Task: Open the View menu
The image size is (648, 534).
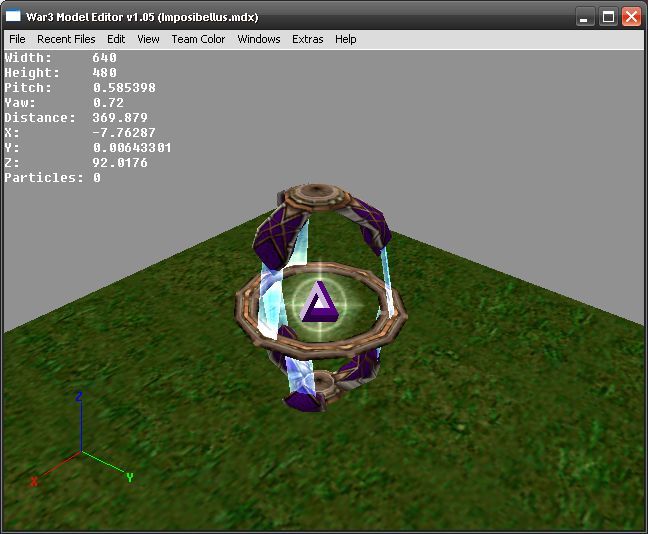Action: (x=148, y=39)
